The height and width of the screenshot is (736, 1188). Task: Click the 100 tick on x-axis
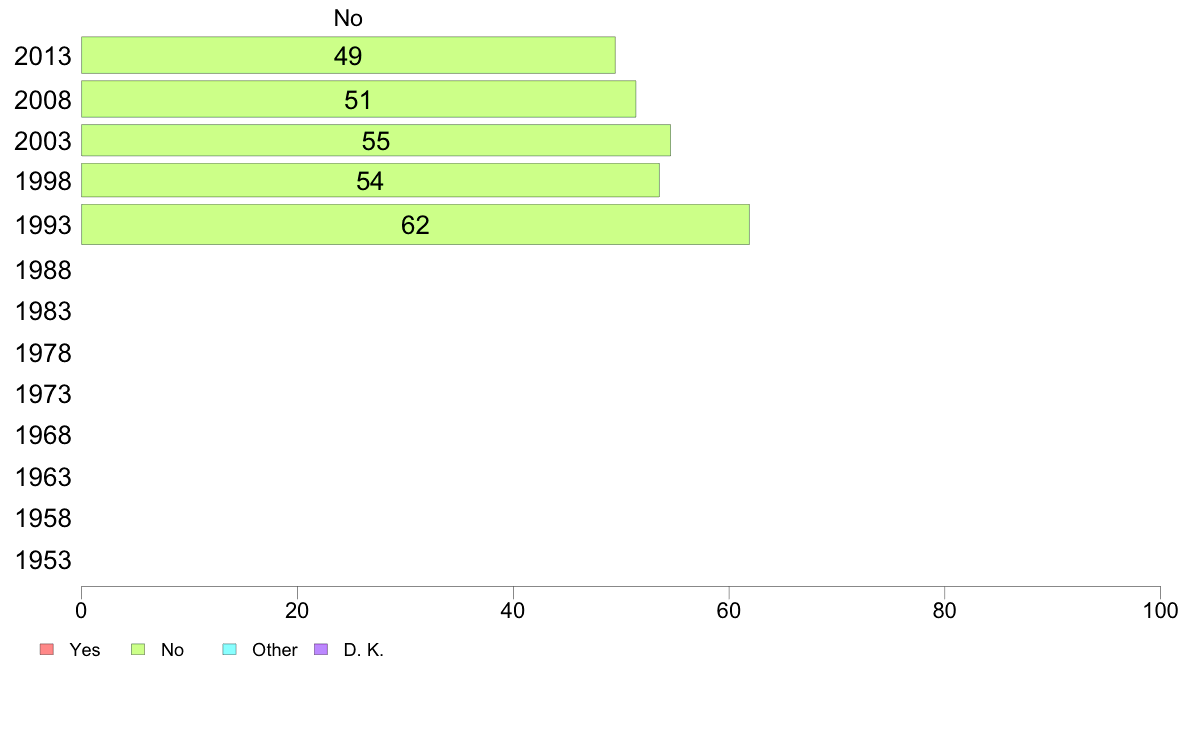tap(1160, 610)
